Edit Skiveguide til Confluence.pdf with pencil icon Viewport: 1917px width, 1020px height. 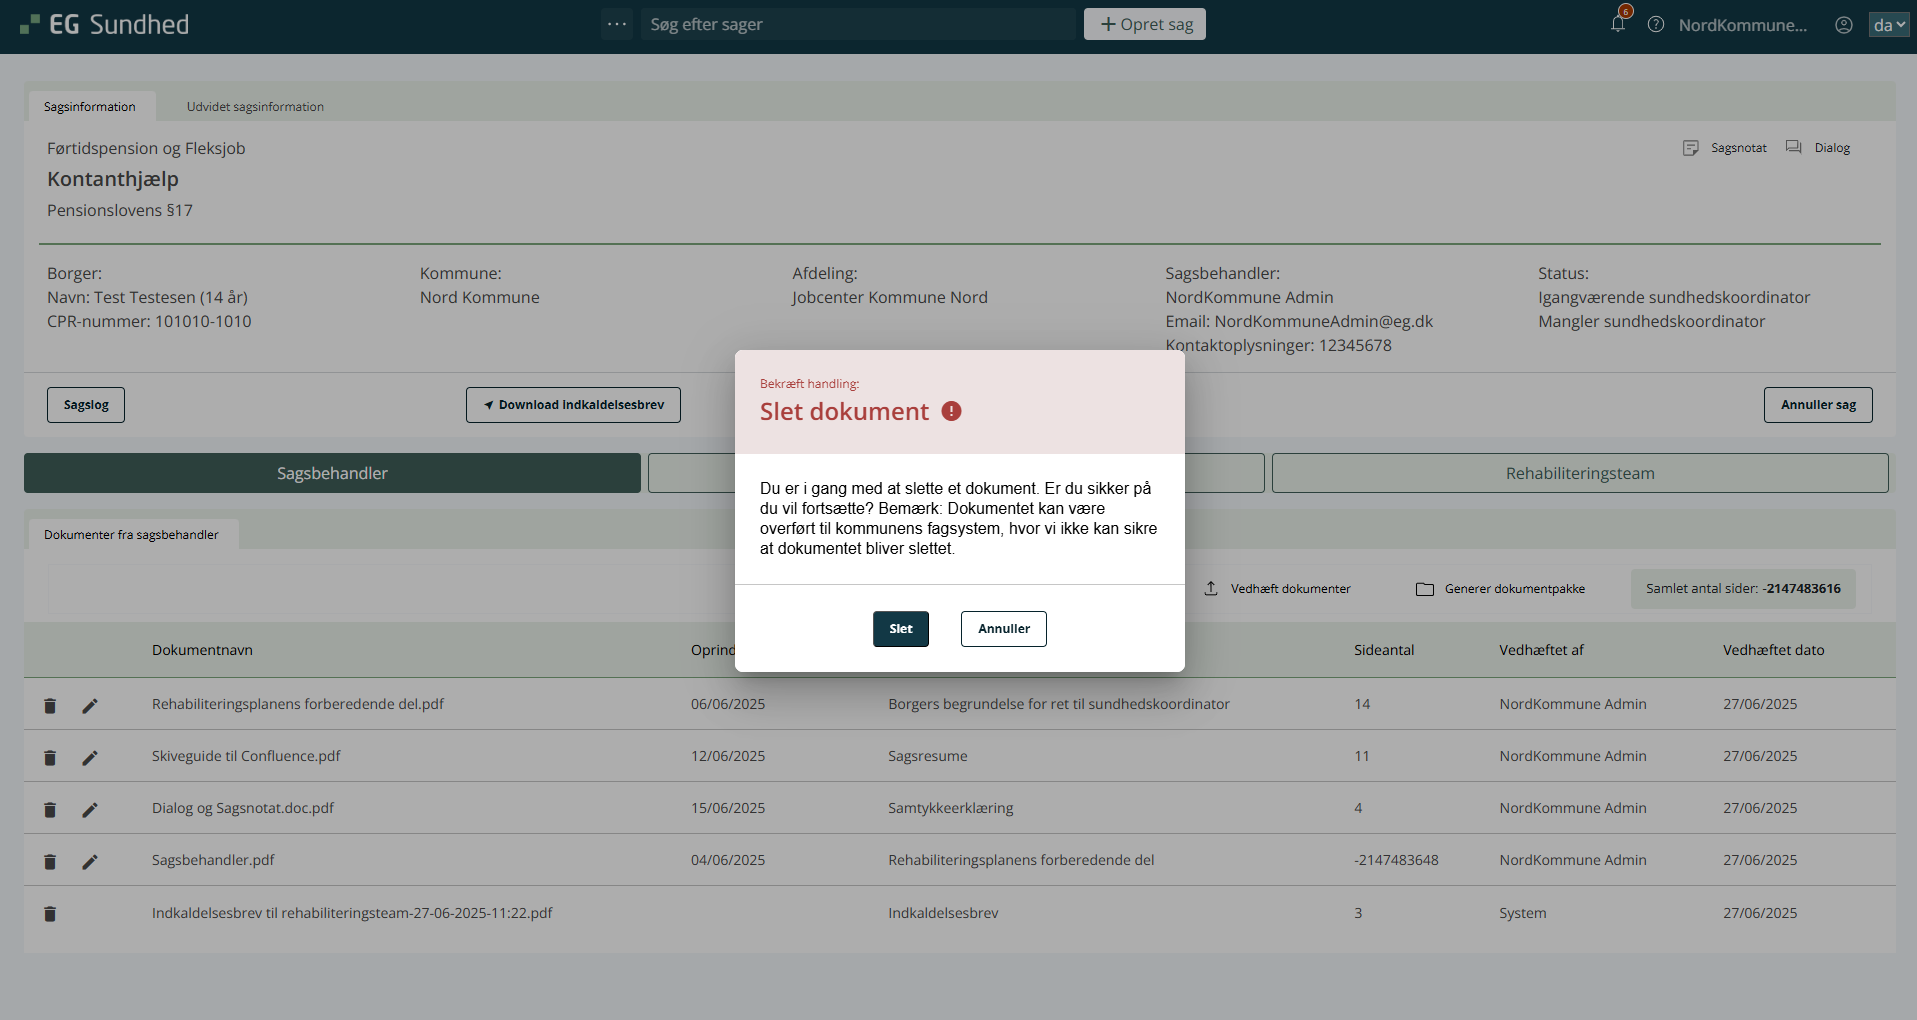[90, 758]
